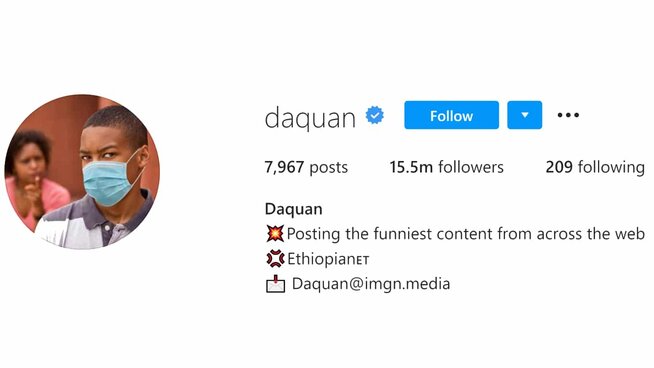Click the Ethiopian bio text

click(x=321, y=259)
